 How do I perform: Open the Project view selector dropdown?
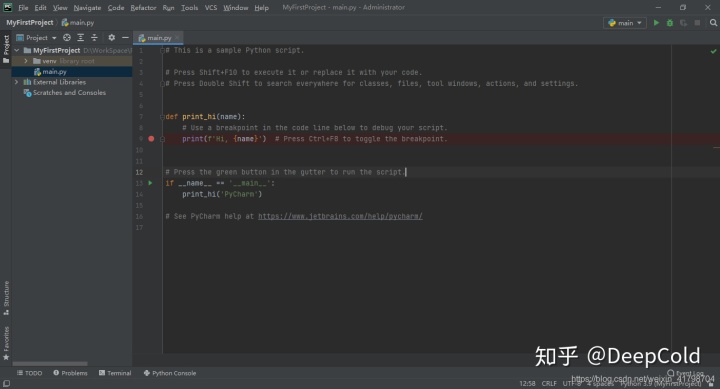pos(36,38)
